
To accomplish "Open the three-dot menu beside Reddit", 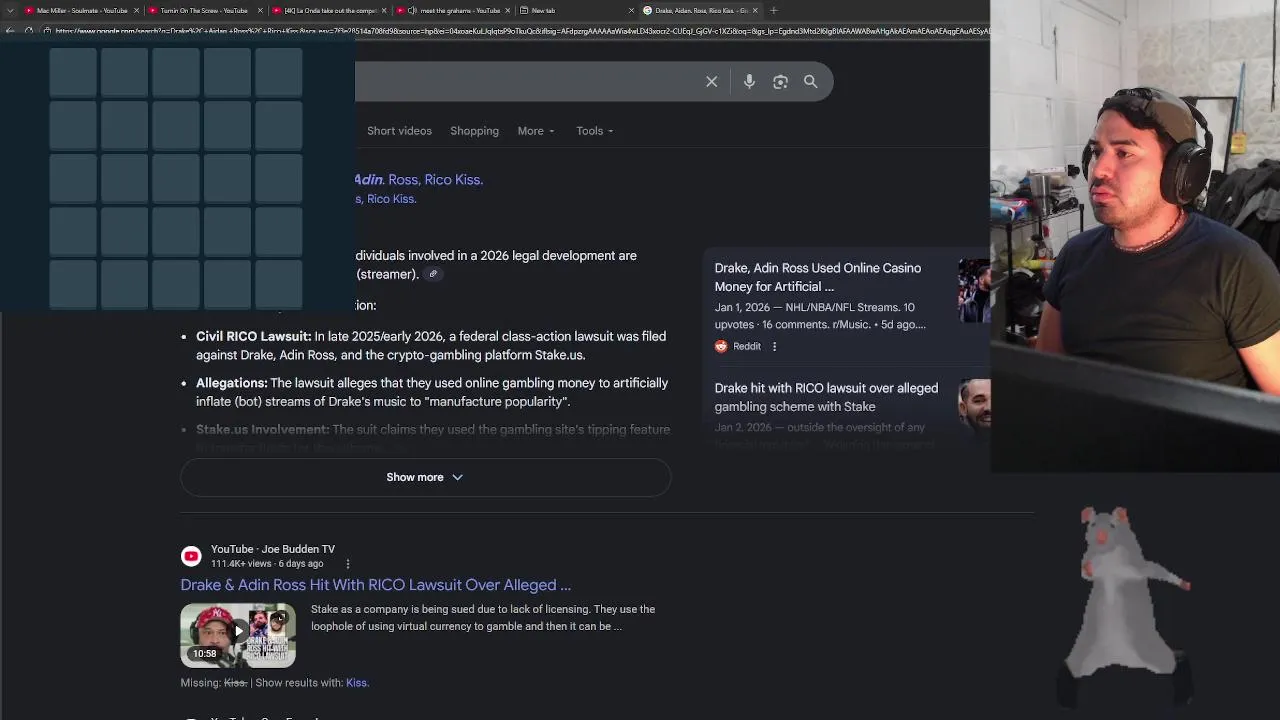I will 774,346.
